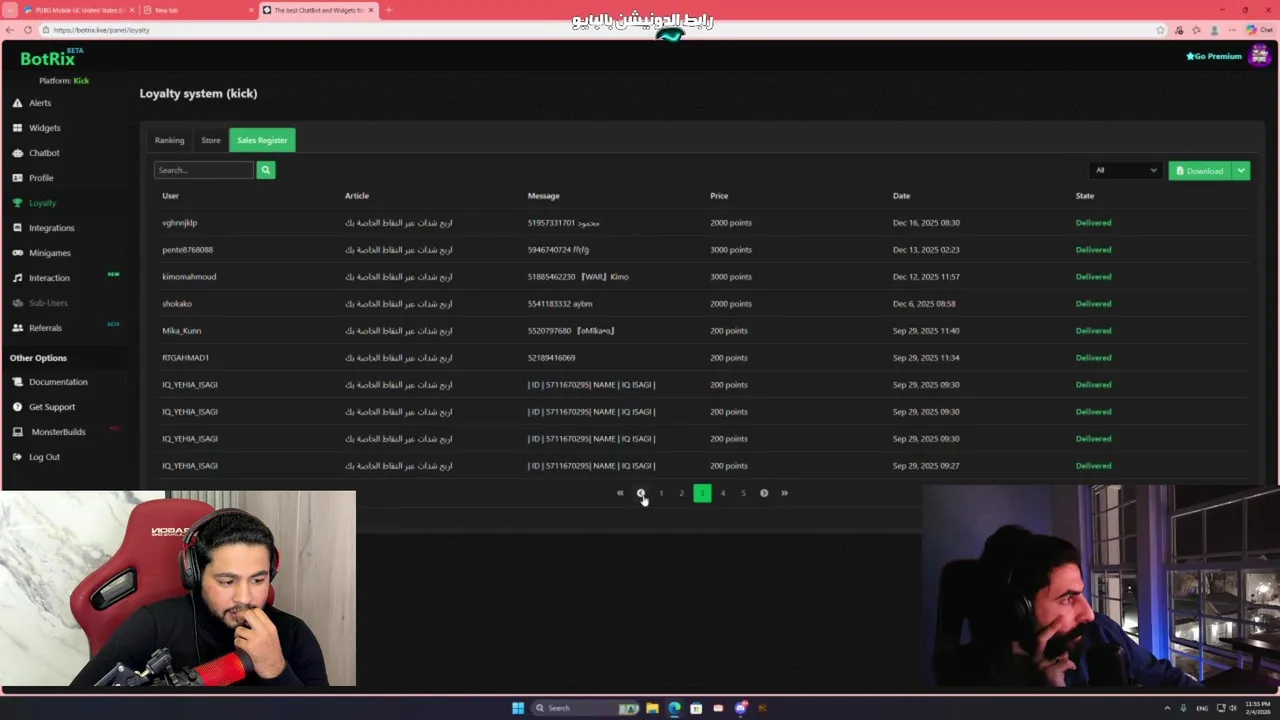Go to page 5
1280x720 pixels.
click(x=743, y=493)
